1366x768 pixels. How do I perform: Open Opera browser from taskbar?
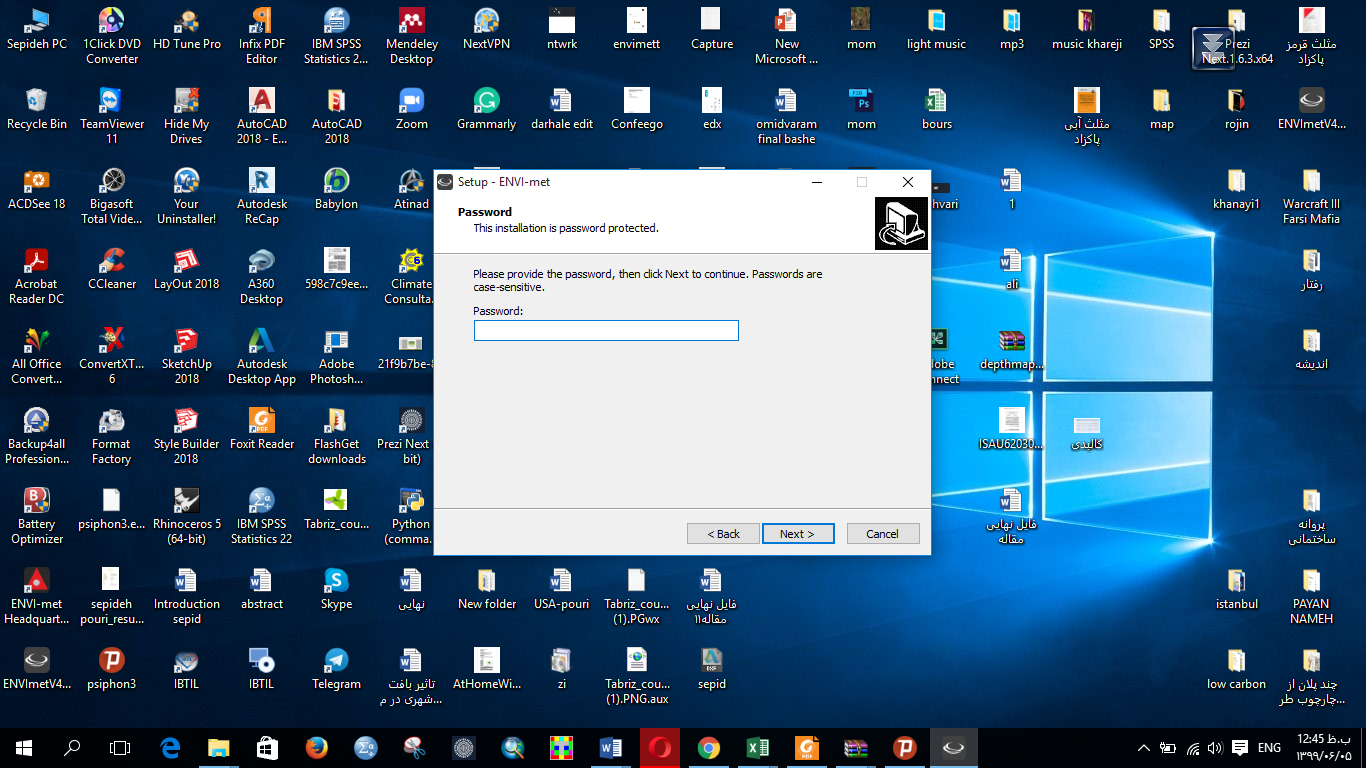pos(660,747)
